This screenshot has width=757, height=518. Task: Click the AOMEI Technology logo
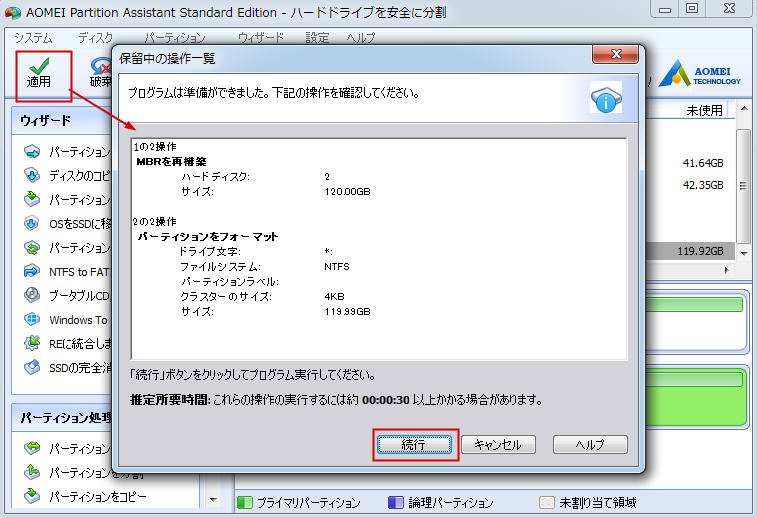click(699, 74)
